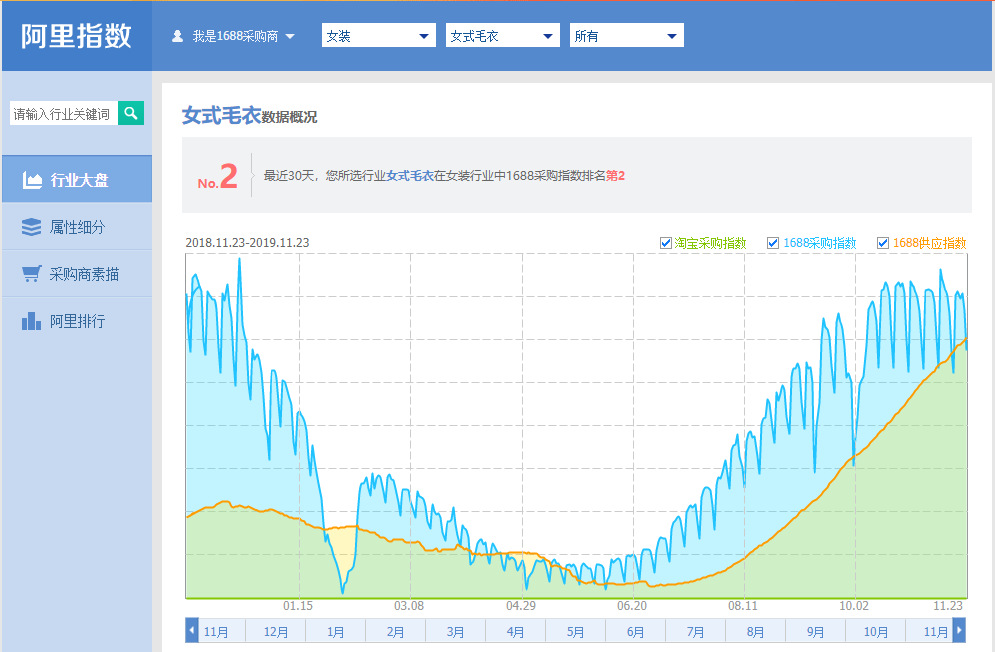This screenshot has height=652, width=995.
Task: Click the 8月 segment on timeline
Action: (755, 632)
